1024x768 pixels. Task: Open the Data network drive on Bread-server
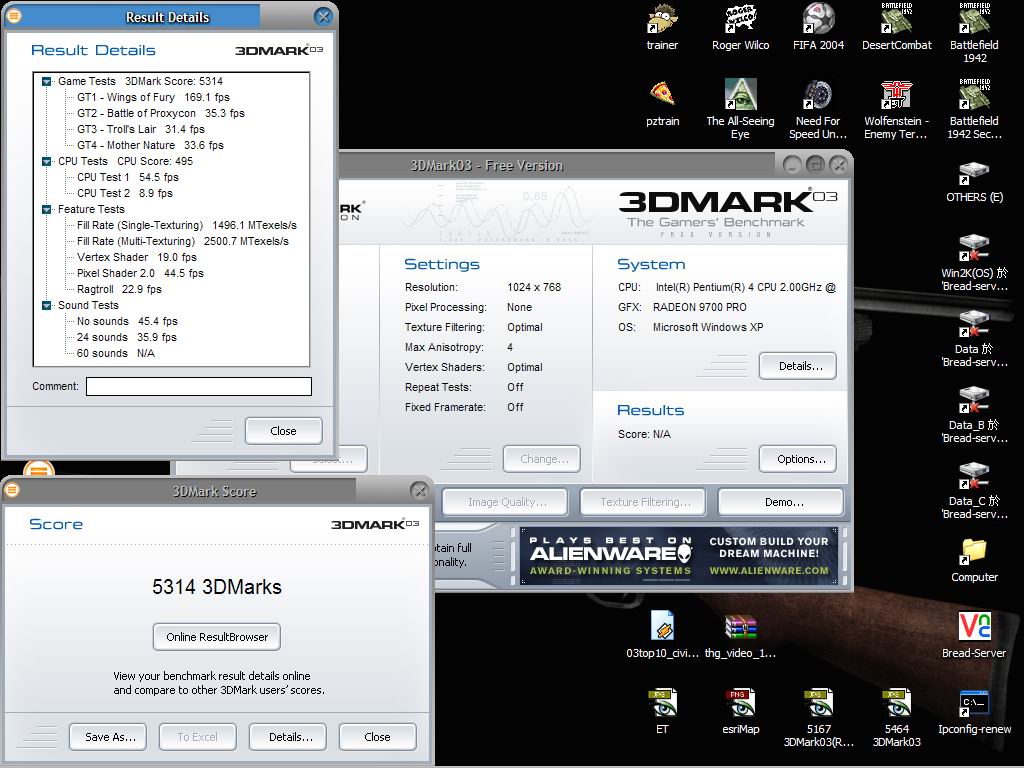click(974, 339)
